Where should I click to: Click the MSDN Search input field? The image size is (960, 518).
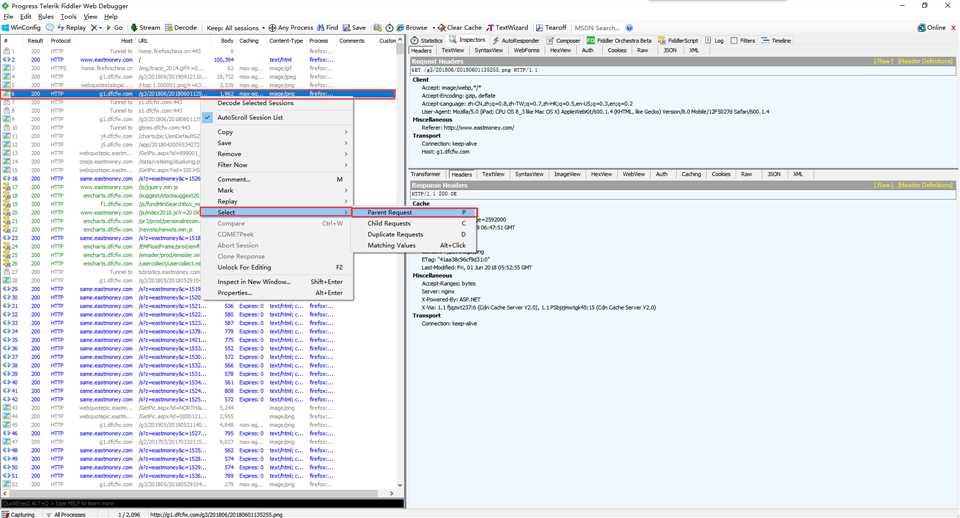click(597, 28)
